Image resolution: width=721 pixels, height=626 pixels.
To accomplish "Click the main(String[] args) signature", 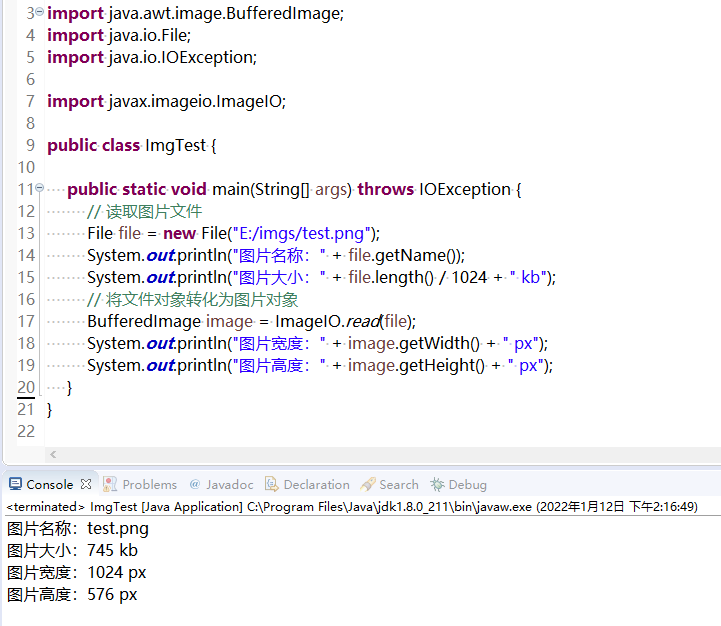I will pos(282,190).
